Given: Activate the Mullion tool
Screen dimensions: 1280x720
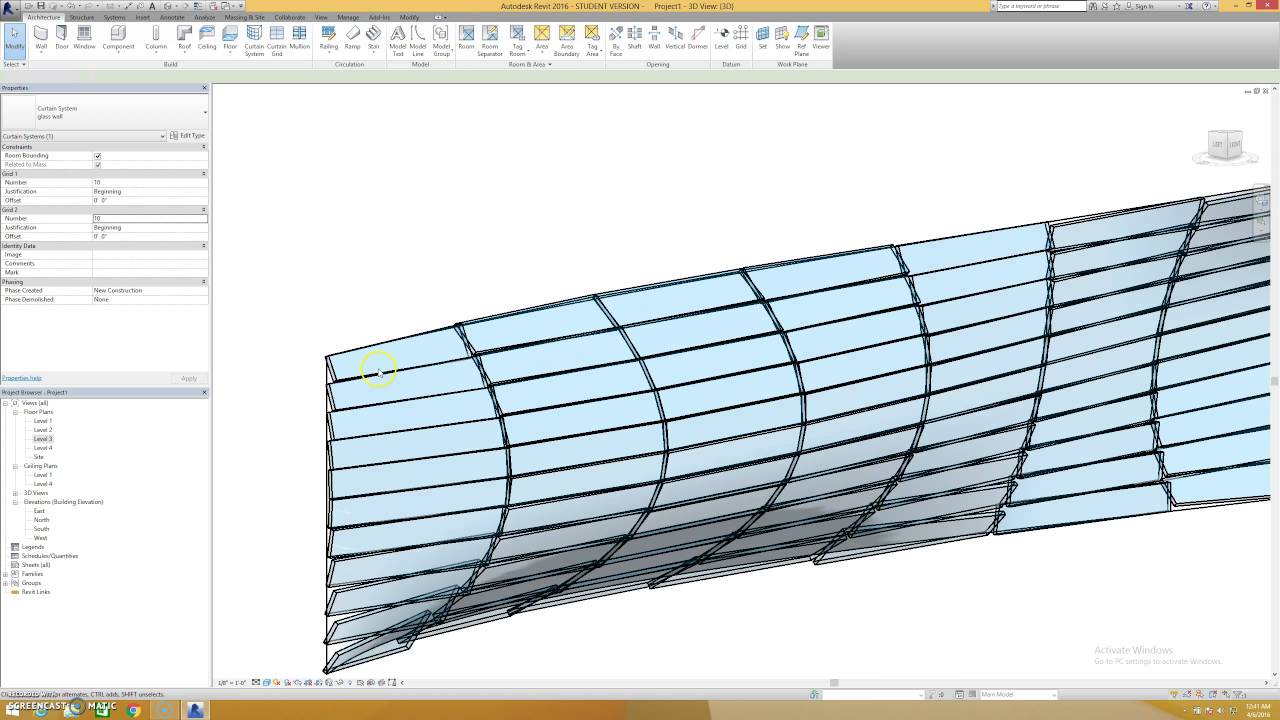Looking at the screenshot, I should click(x=300, y=38).
